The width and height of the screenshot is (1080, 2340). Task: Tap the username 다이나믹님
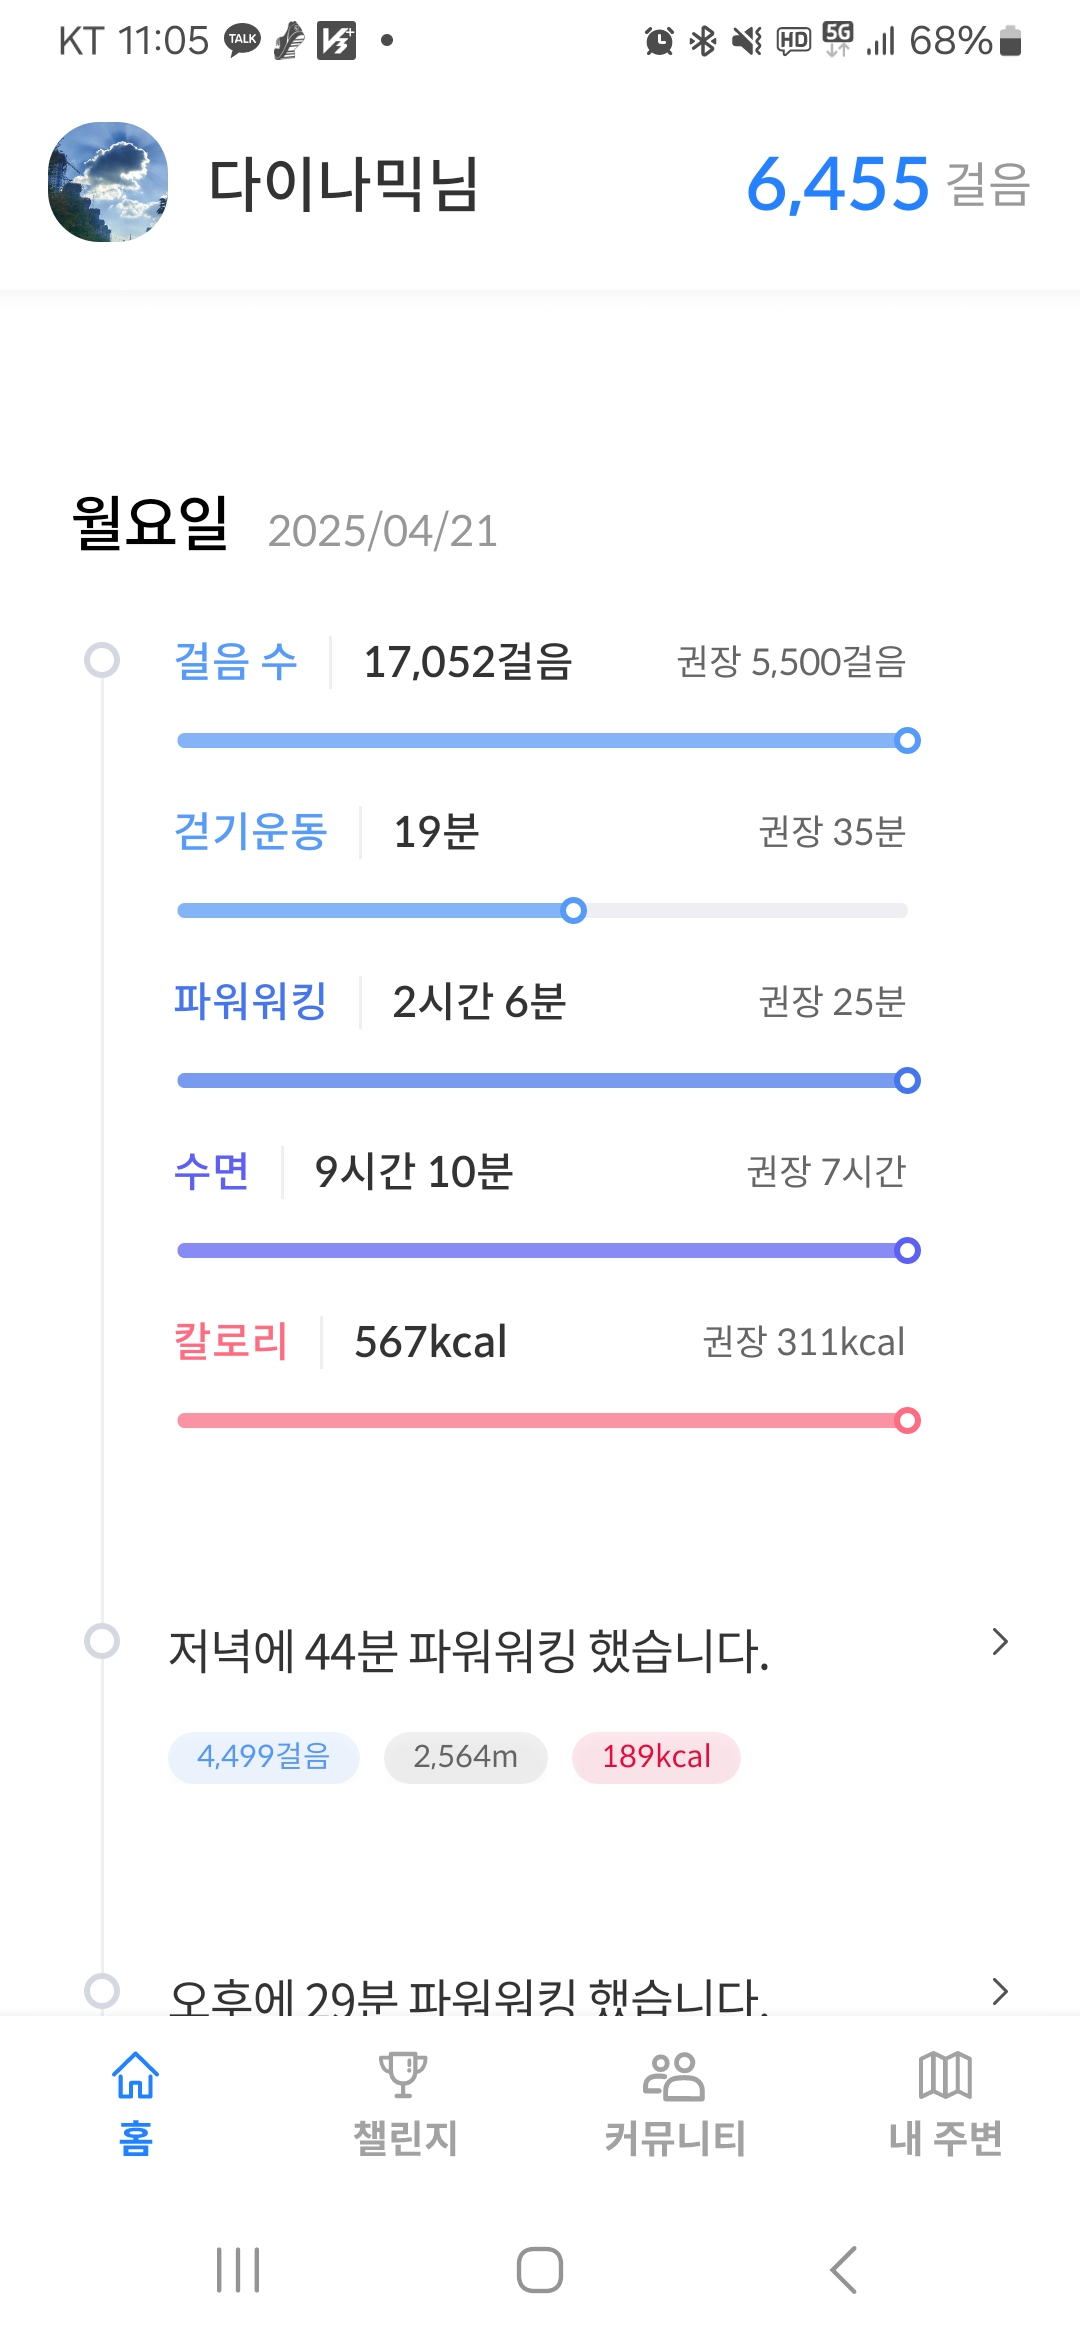[x=344, y=185]
